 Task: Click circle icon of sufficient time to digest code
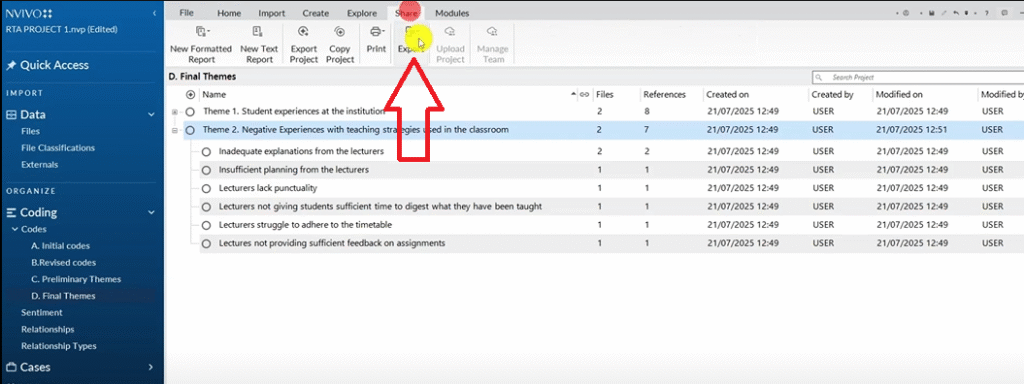[206, 206]
